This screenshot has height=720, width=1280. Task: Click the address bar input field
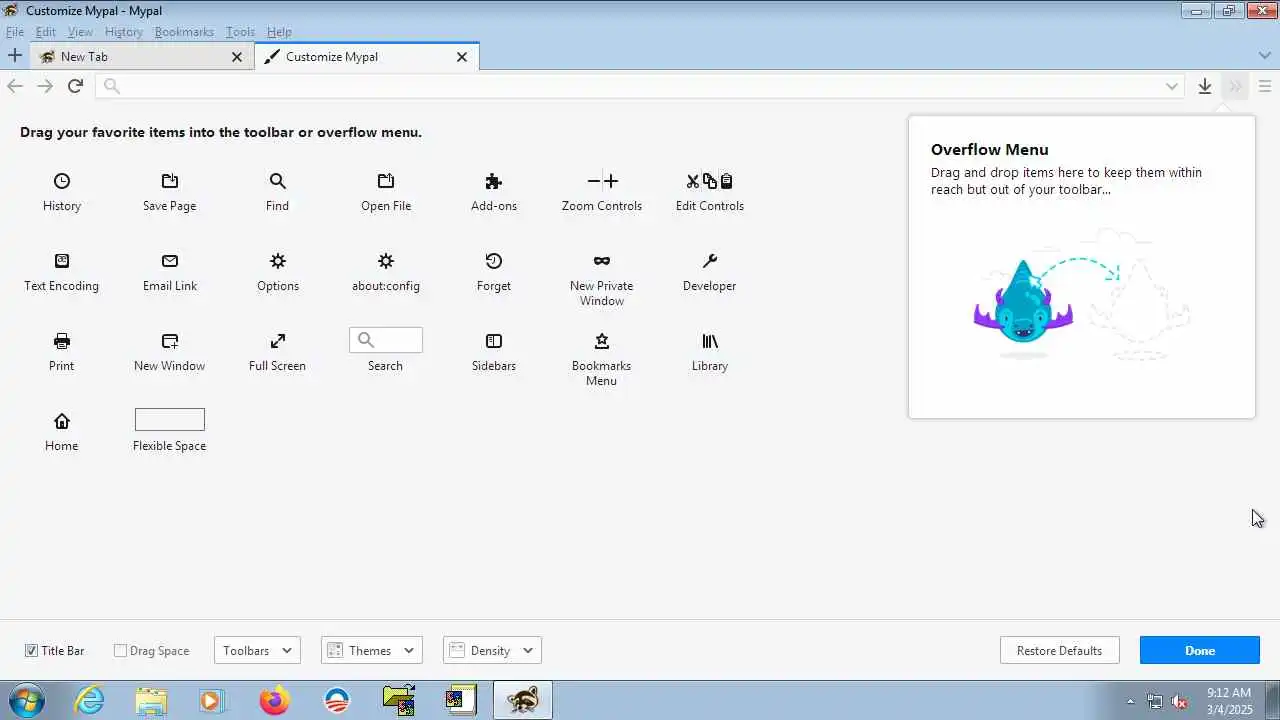(x=640, y=87)
